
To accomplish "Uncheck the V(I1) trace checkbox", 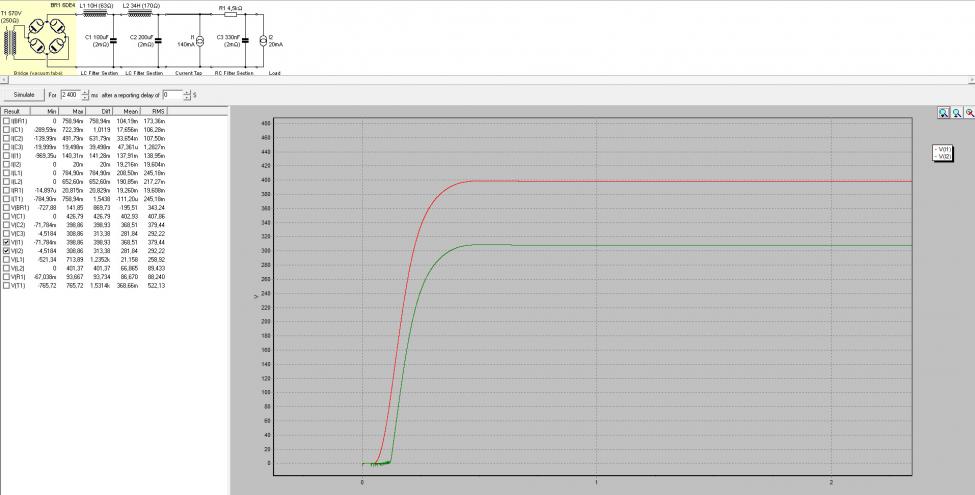I will point(6,242).
